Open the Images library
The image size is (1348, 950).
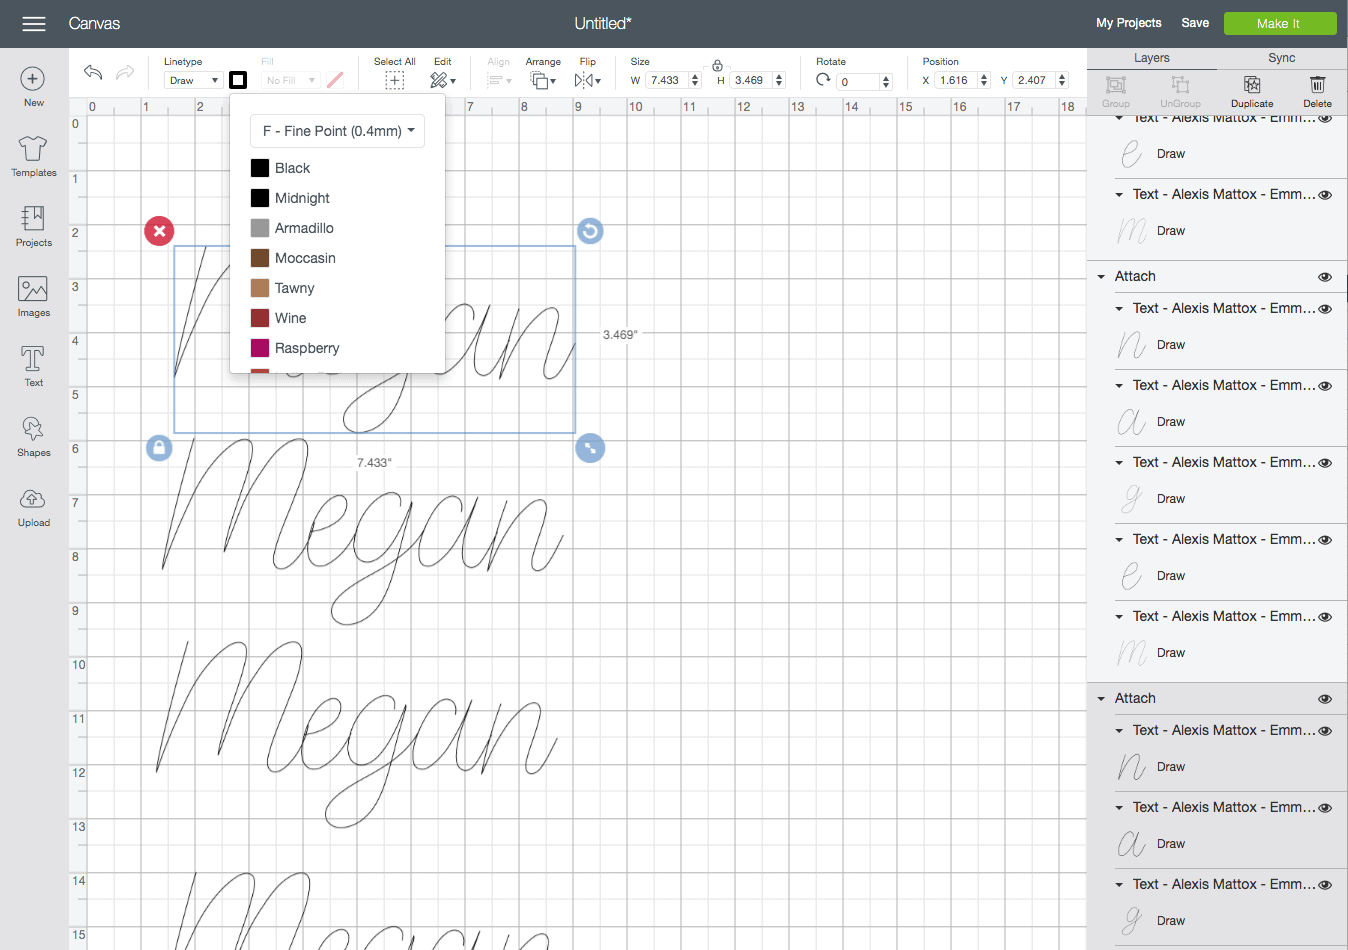tap(33, 296)
